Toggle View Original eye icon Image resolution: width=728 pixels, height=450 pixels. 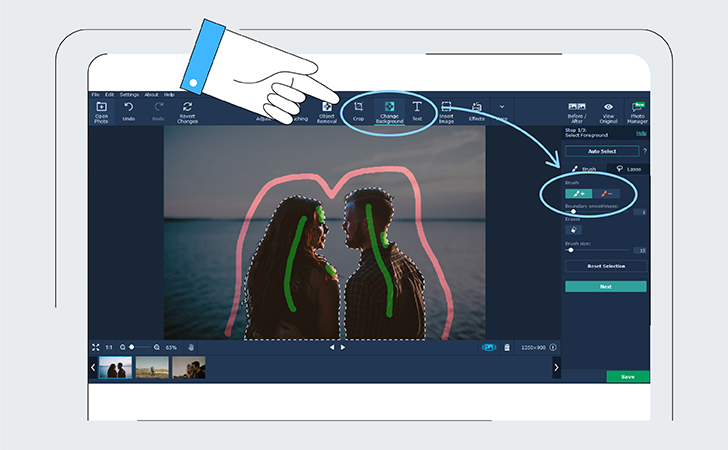pyautogui.click(x=608, y=113)
